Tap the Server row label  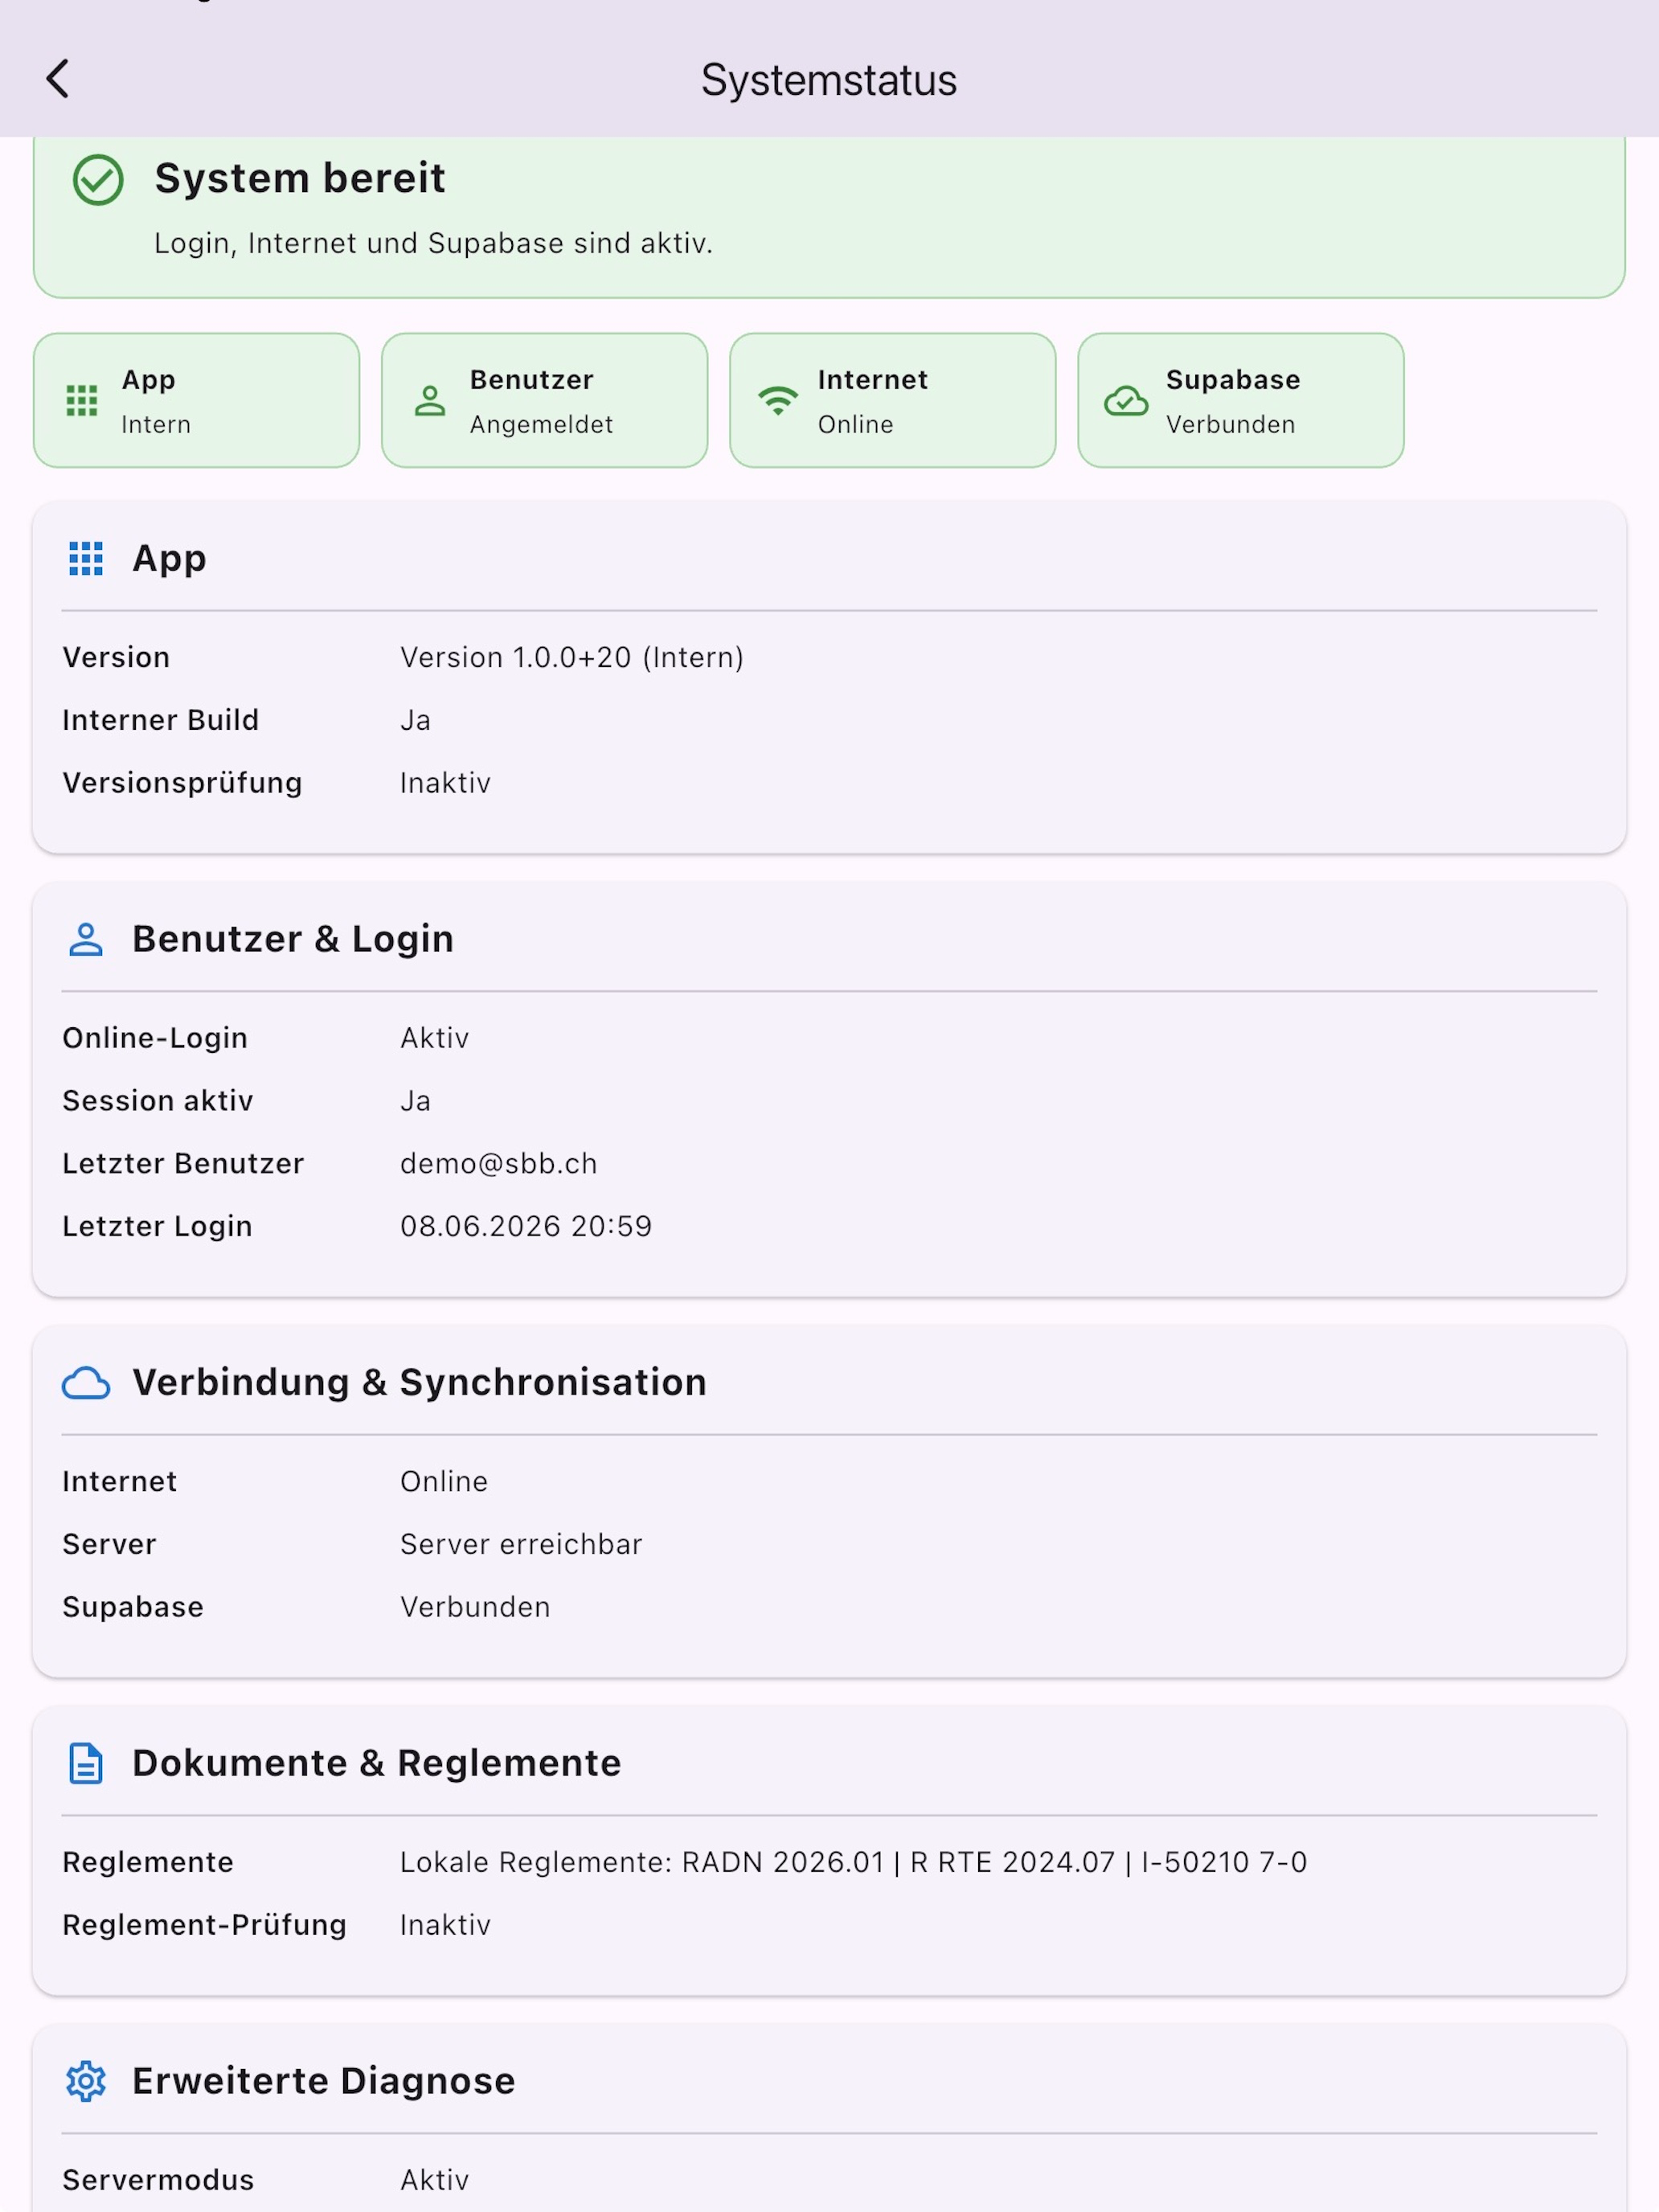pyautogui.click(x=109, y=1544)
